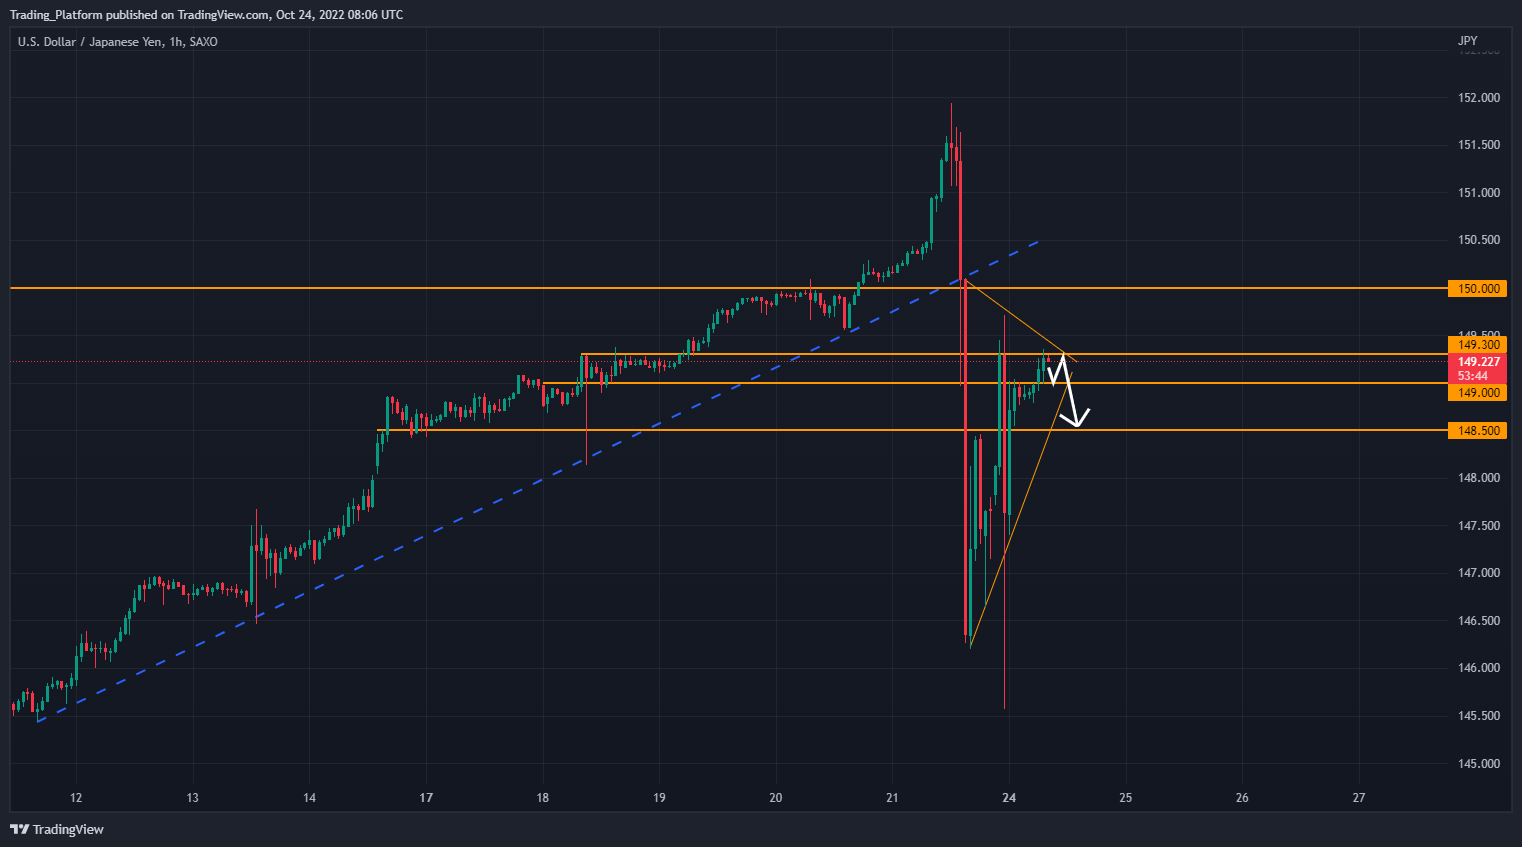The width and height of the screenshot is (1522, 847).
Task: Click date 24 on the time axis
Action: pos(1009,798)
